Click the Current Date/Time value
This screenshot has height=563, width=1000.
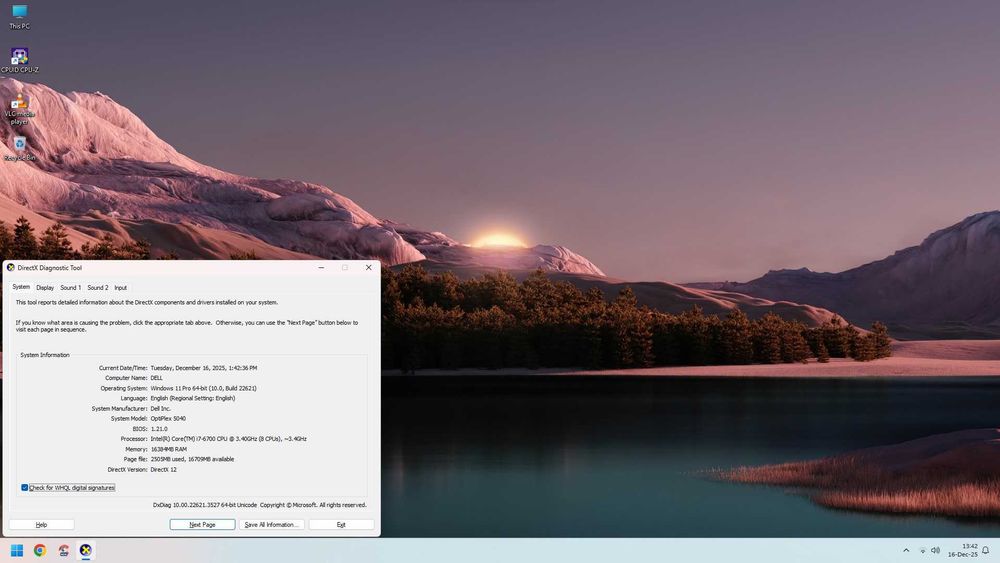click(204, 368)
